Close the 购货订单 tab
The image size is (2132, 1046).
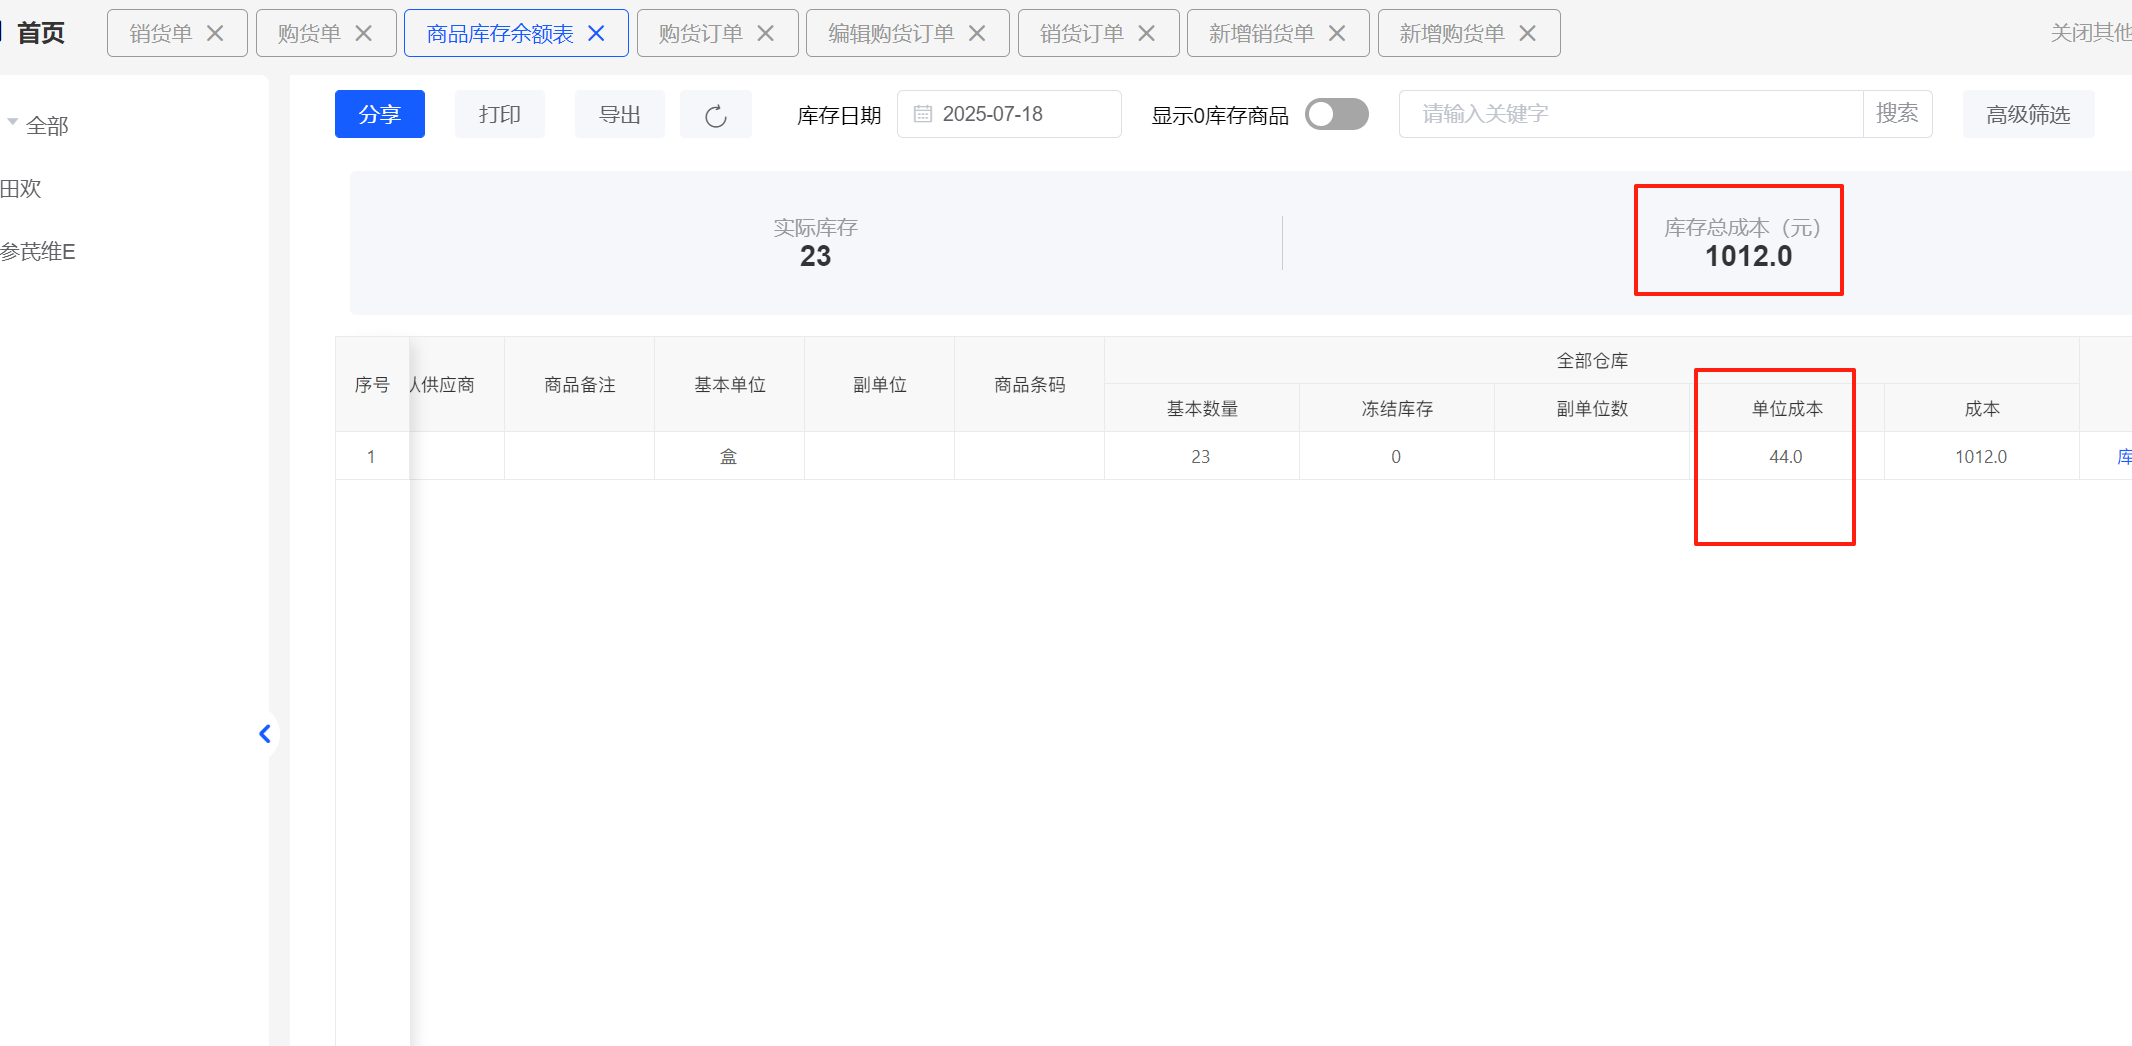tap(766, 33)
